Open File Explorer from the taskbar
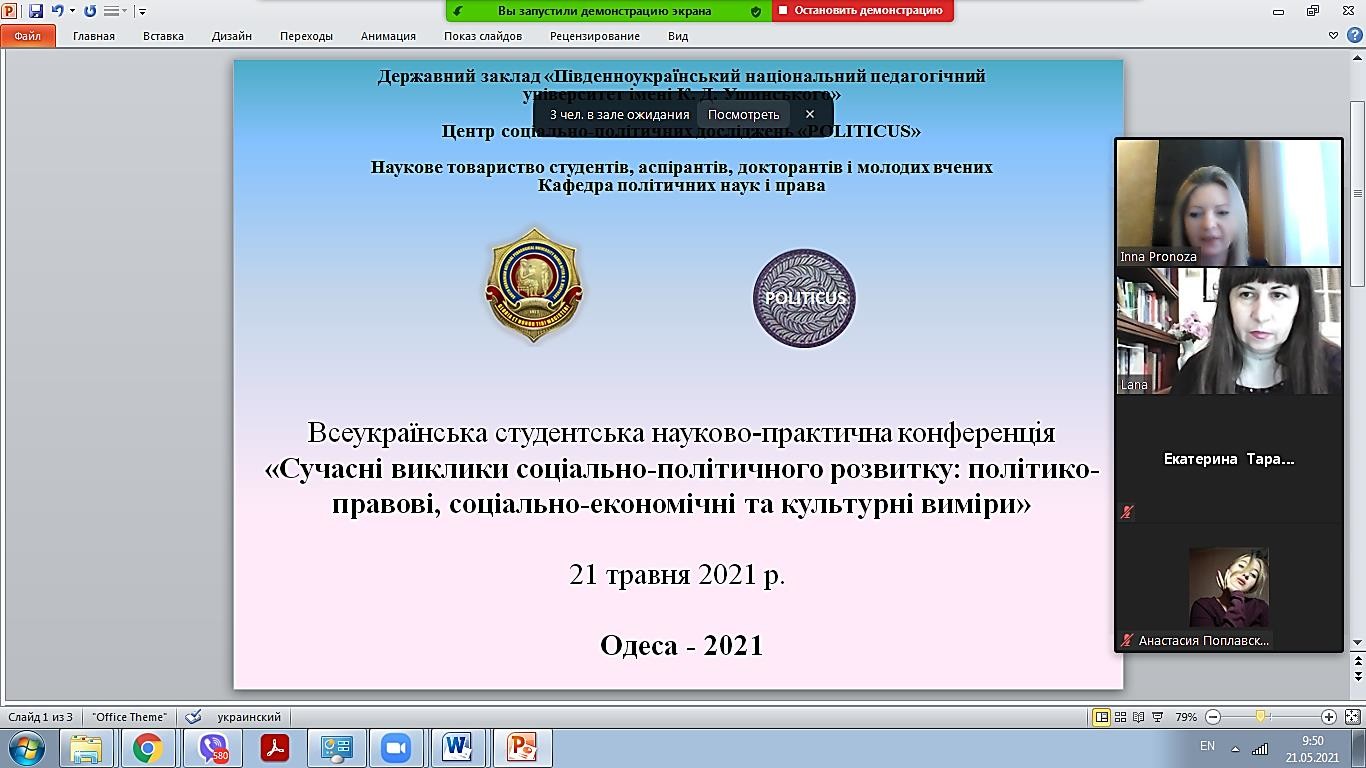1366x768 pixels. pos(87,748)
